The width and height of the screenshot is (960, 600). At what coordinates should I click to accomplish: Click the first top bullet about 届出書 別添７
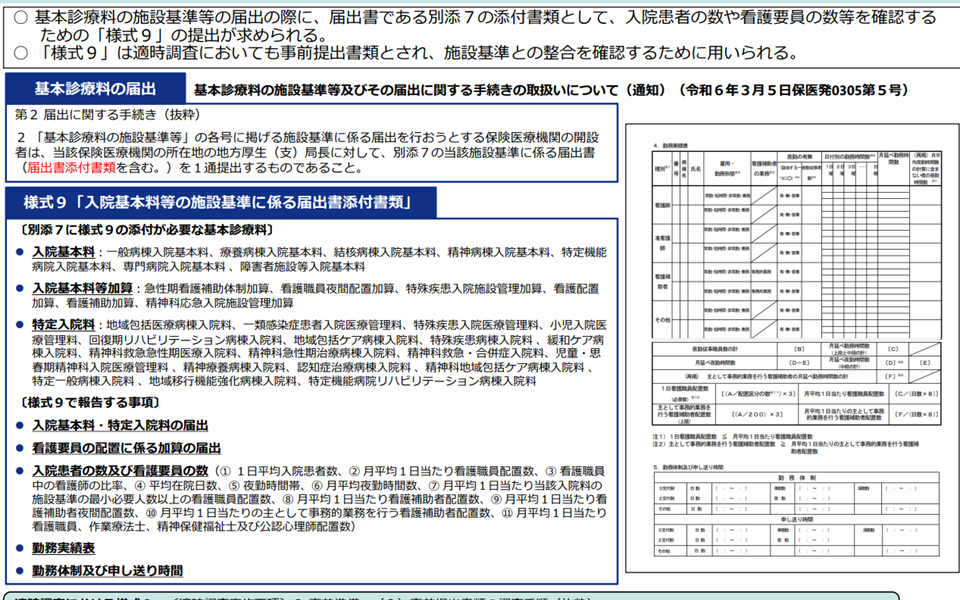pyautogui.click(x=480, y=25)
